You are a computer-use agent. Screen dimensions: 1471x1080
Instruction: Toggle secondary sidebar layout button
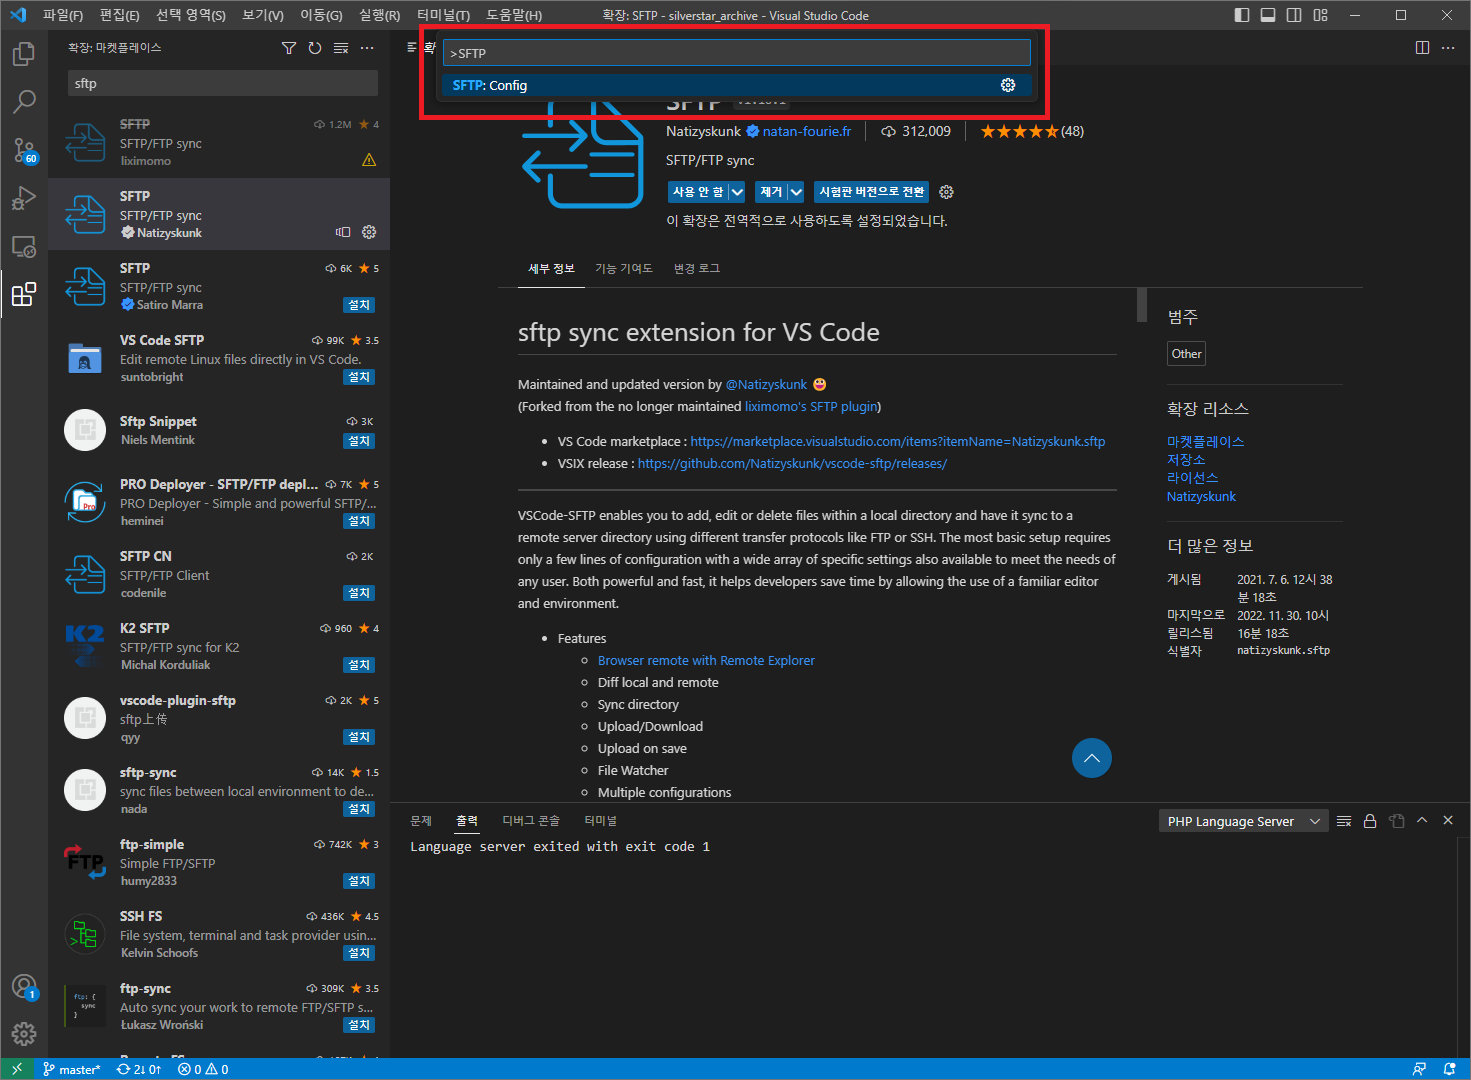[x=1294, y=15]
